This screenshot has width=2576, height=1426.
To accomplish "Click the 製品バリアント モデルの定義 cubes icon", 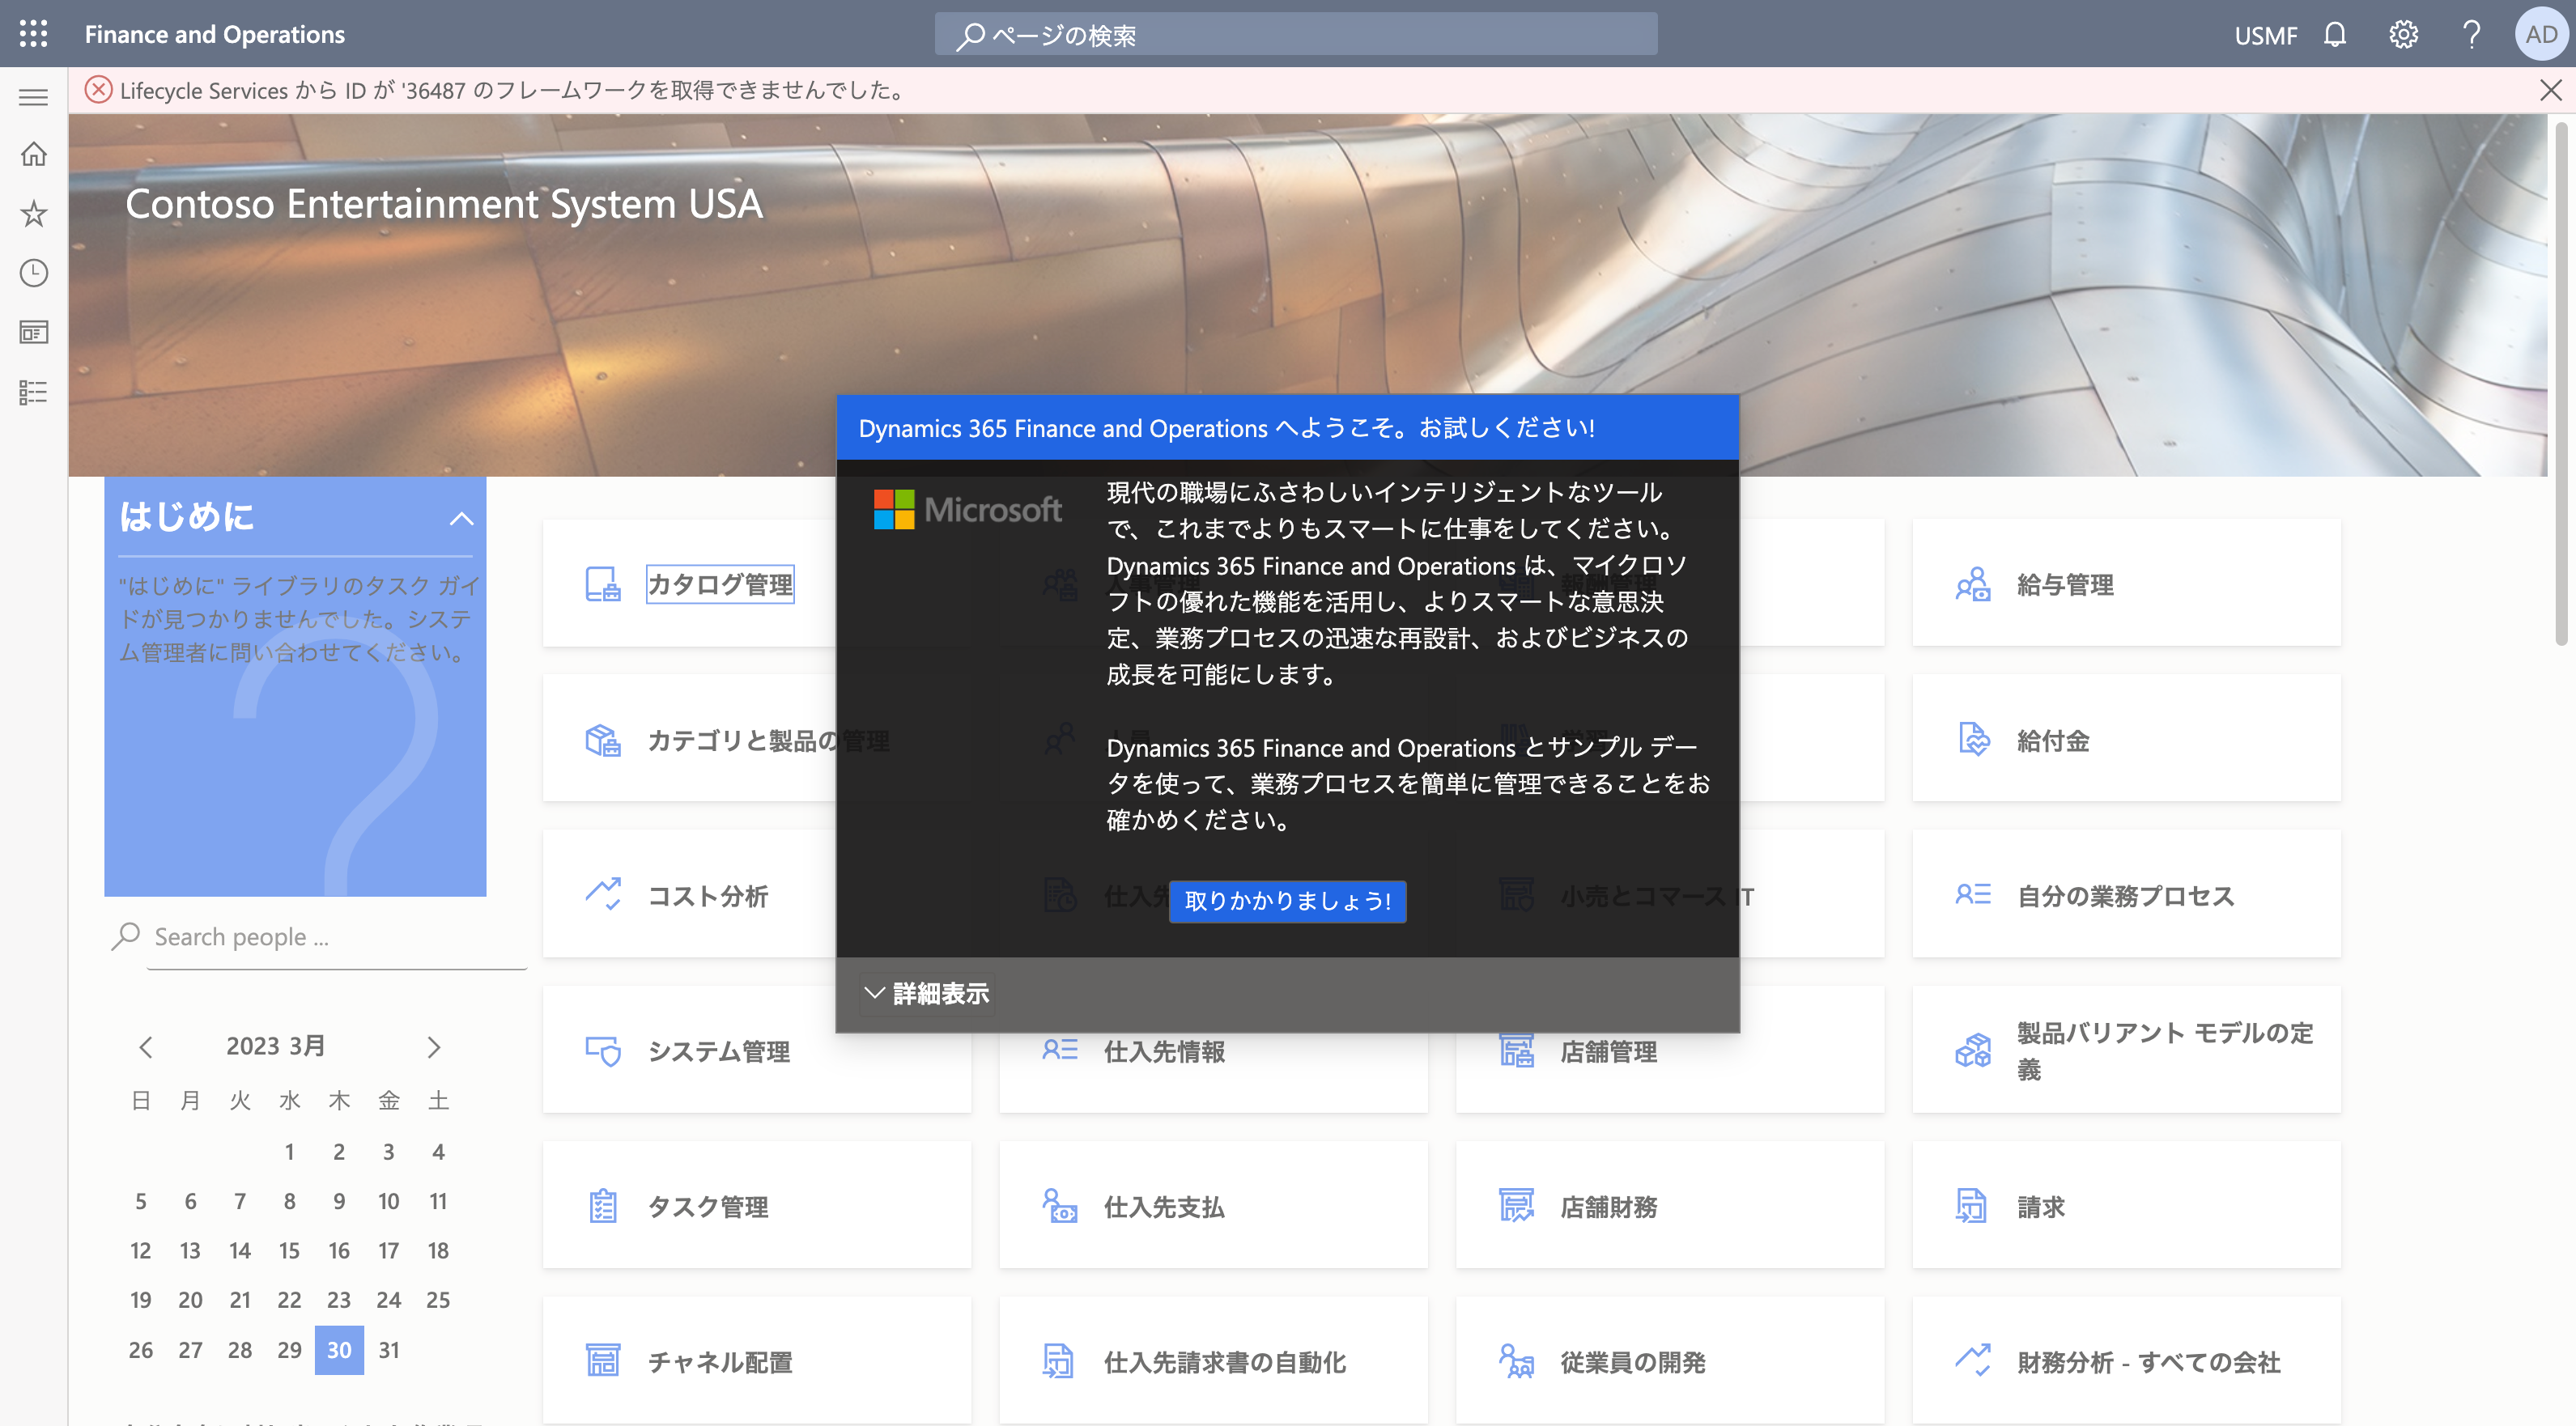I will coord(1973,1051).
